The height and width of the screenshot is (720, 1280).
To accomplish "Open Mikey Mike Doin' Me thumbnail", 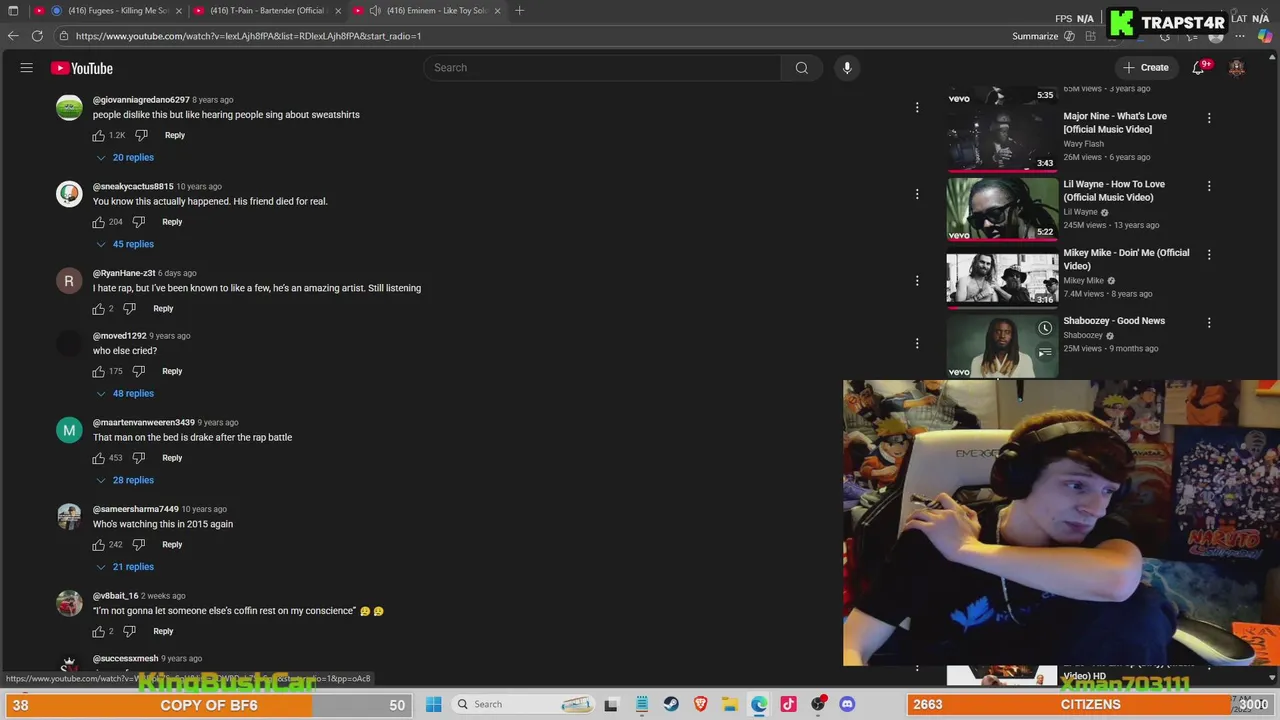I will [x=1002, y=278].
